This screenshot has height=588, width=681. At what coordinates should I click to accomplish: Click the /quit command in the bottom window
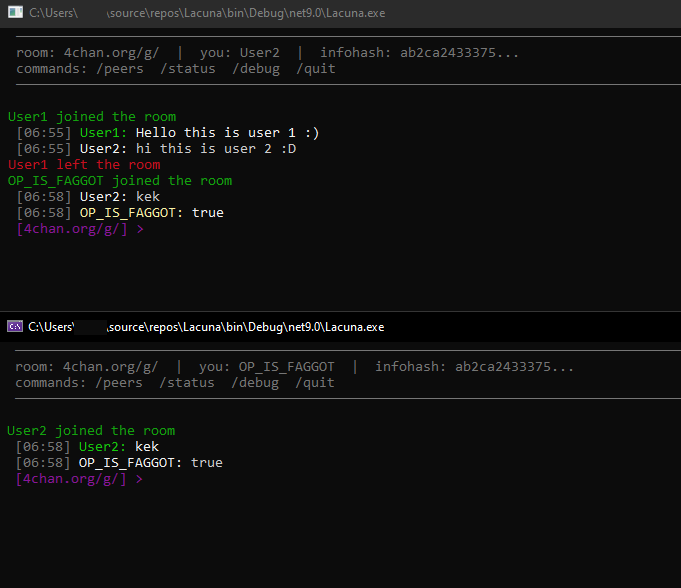coord(315,383)
